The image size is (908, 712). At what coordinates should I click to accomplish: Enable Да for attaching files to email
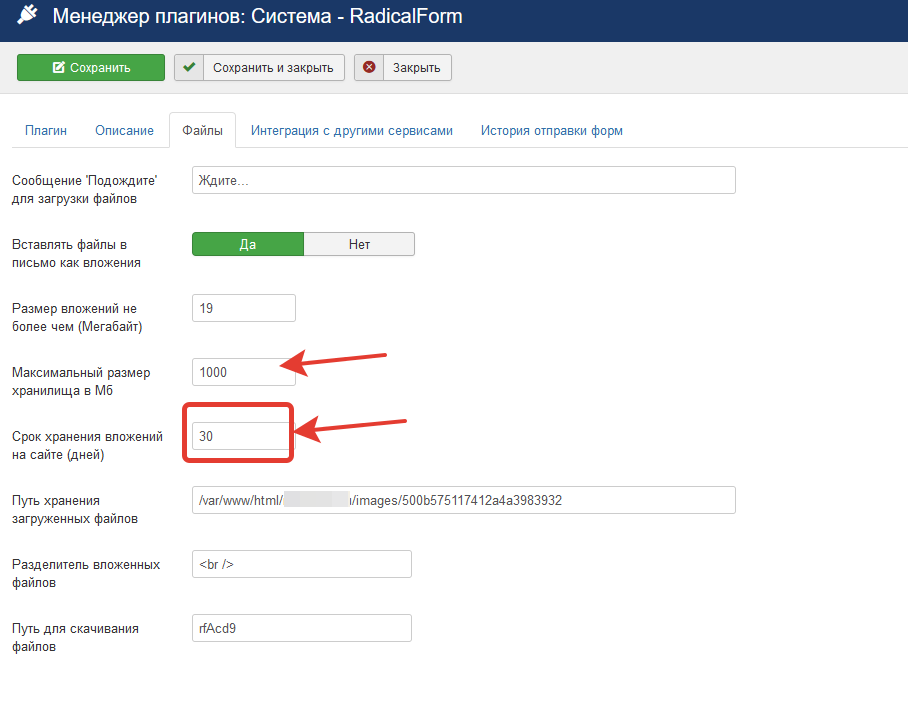coord(247,245)
